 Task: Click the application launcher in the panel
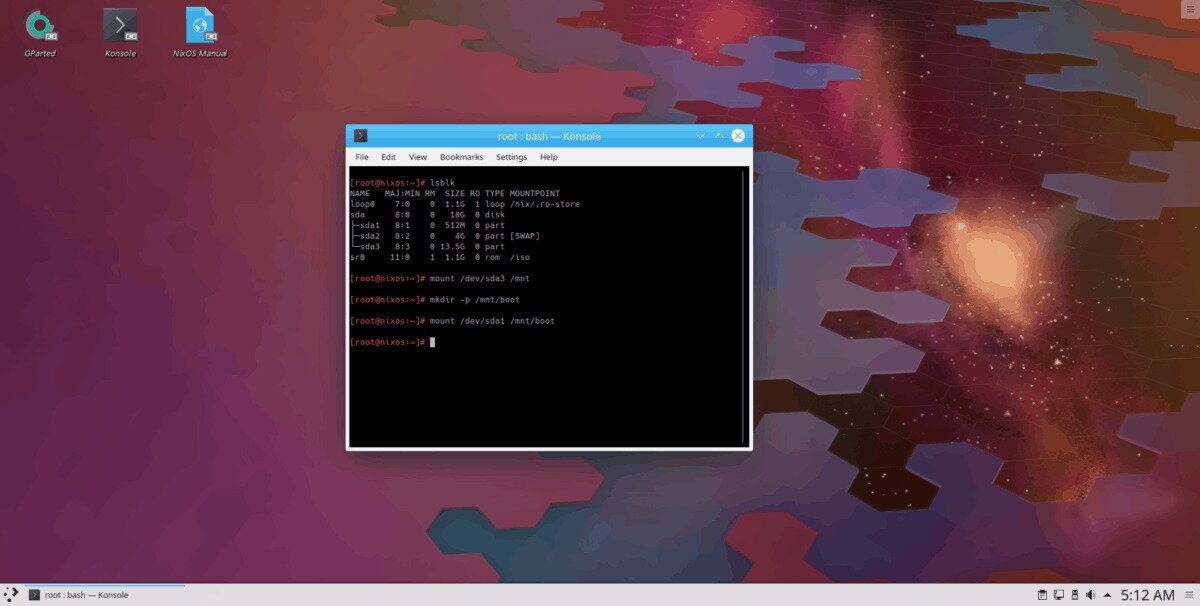[x=11, y=595]
